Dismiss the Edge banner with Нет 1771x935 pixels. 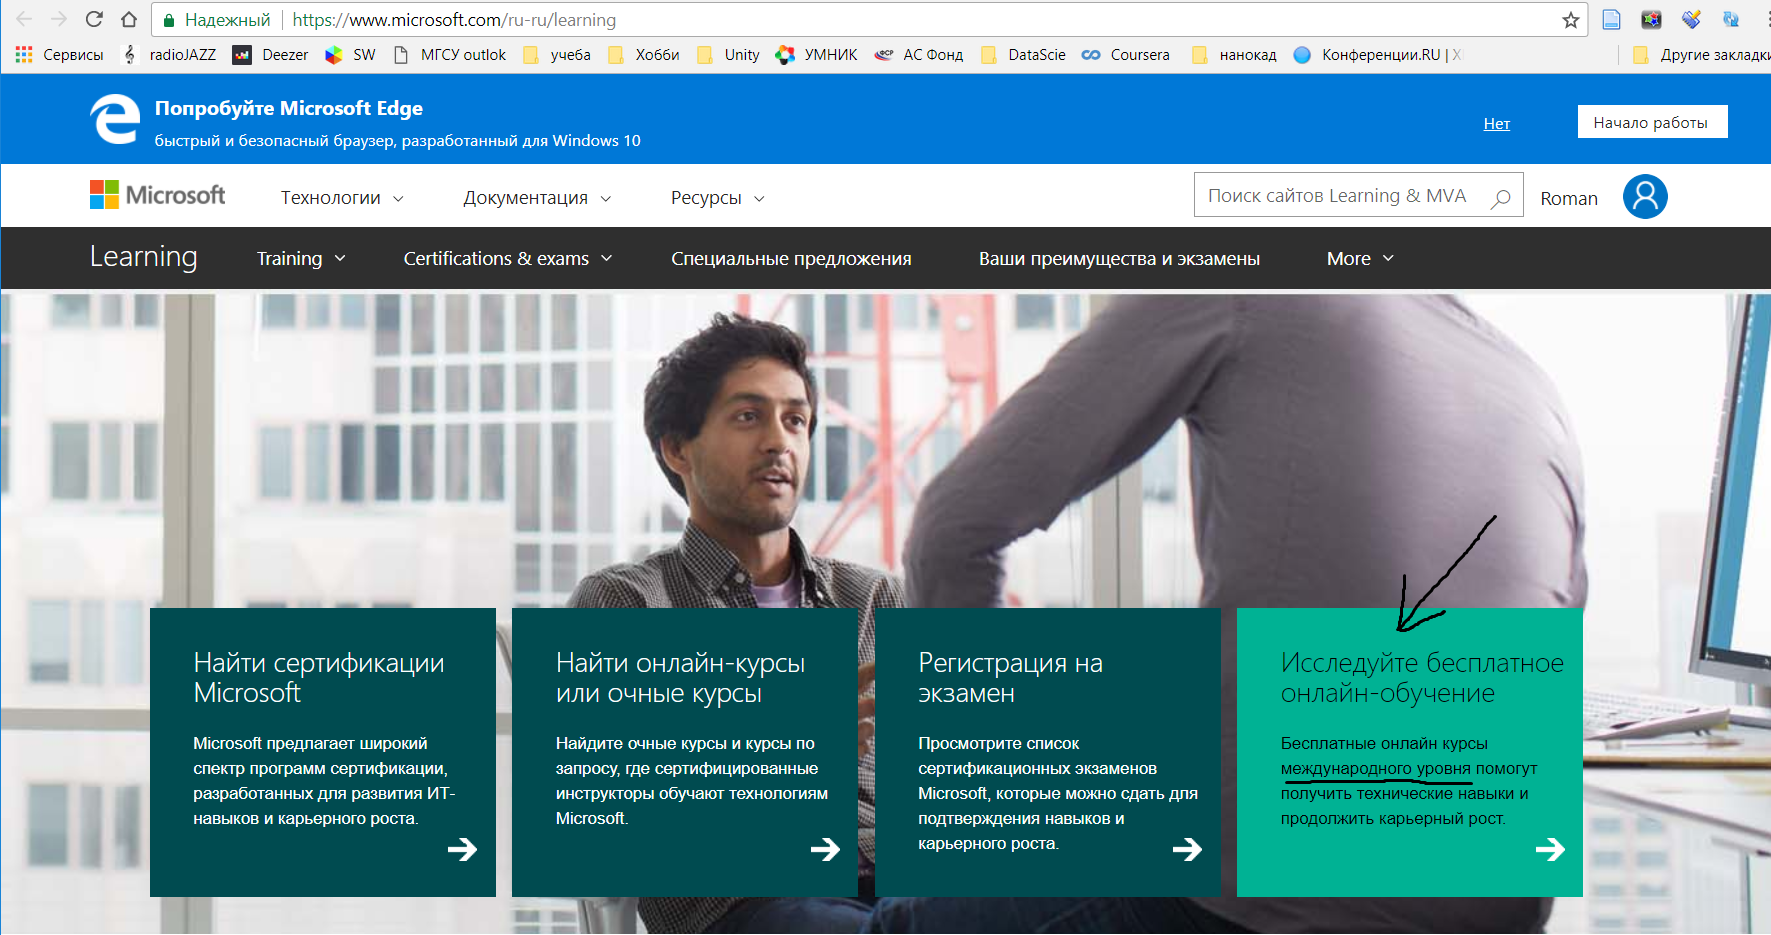coord(1496,123)
